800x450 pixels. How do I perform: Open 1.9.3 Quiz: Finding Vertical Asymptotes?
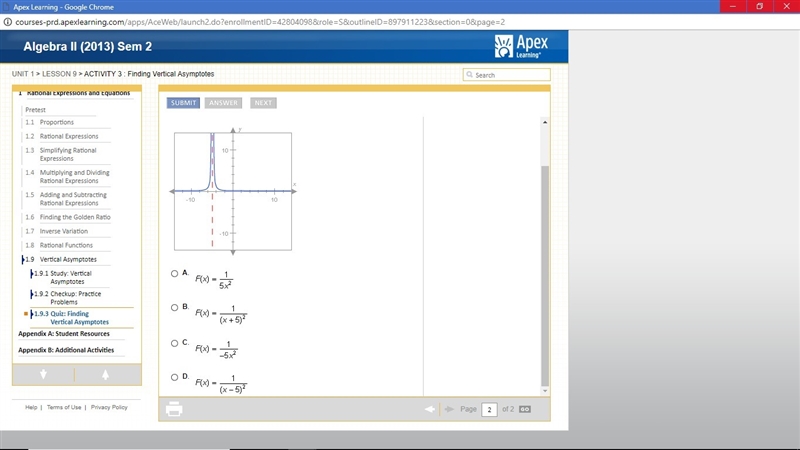[x=71, y=318]
